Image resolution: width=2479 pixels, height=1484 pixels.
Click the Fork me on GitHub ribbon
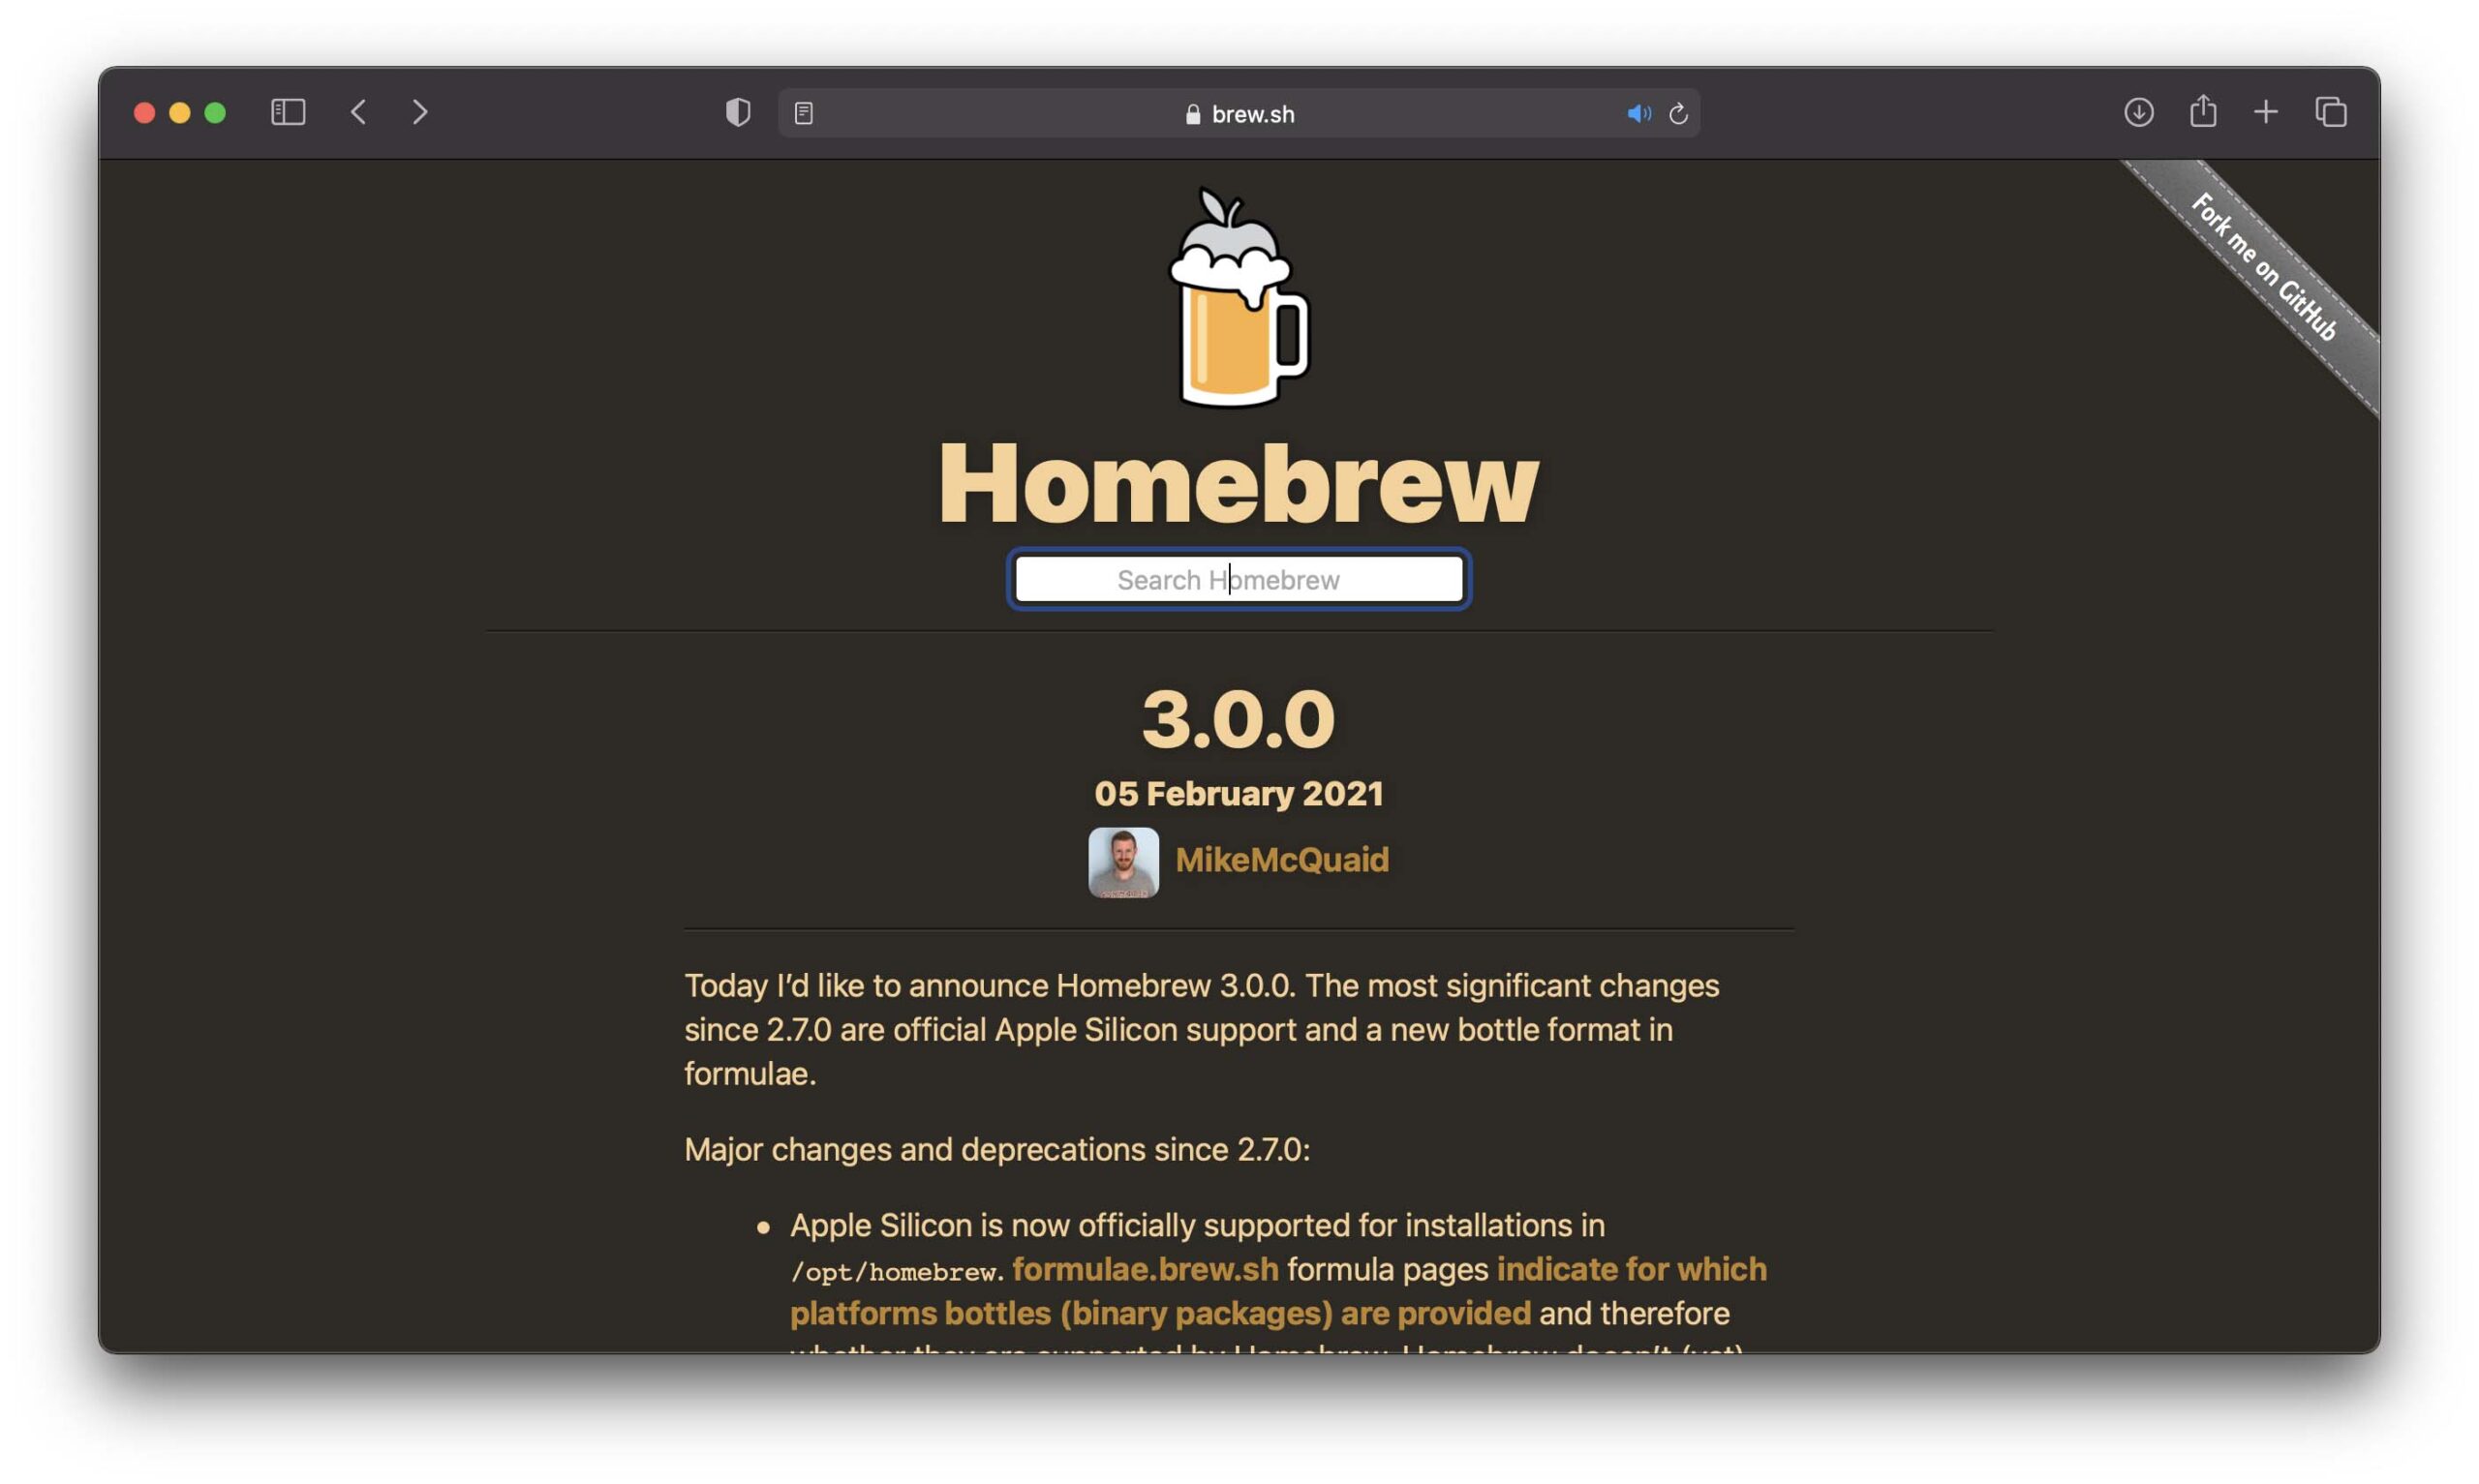point(2264,268)
